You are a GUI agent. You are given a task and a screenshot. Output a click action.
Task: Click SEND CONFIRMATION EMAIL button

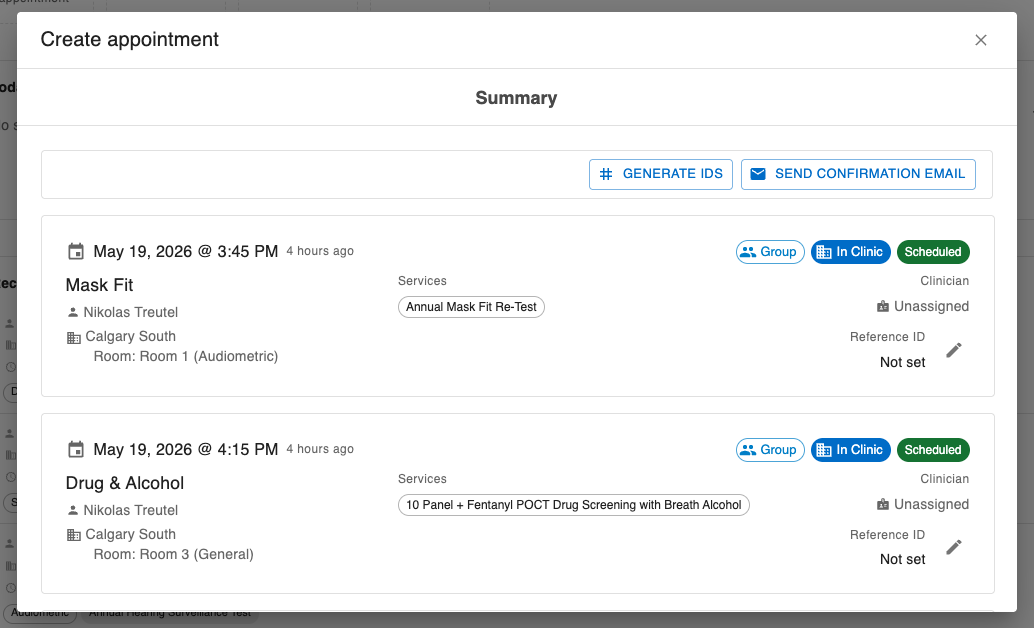coord(858,174)
